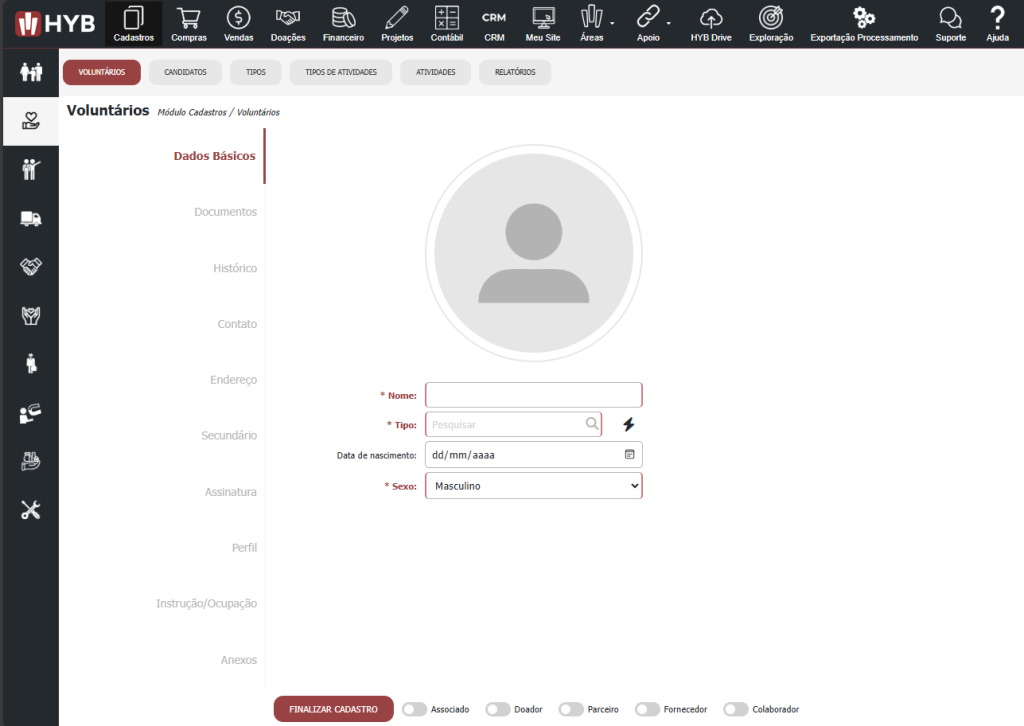The image size is (1024, 726).
Task: Expand the Apoio dropdown menu
Action: 651,23
